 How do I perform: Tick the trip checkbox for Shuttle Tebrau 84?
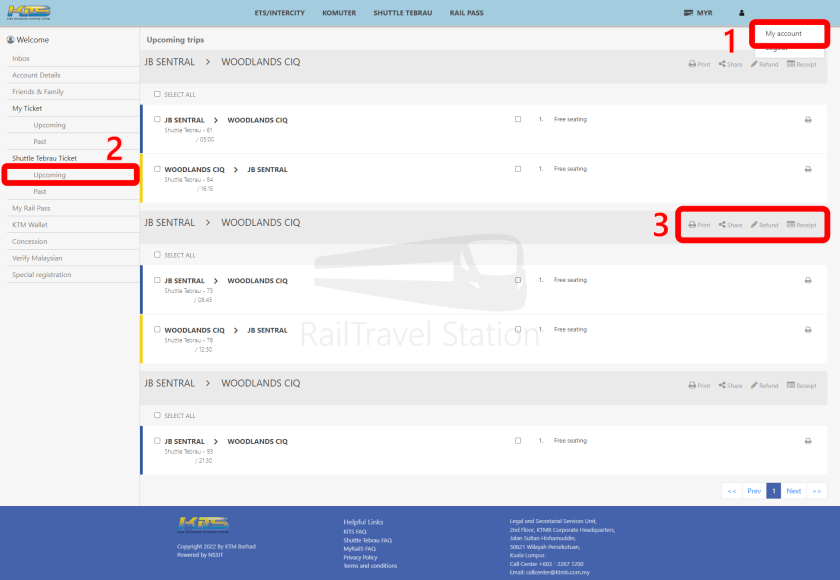coord(157,169)
